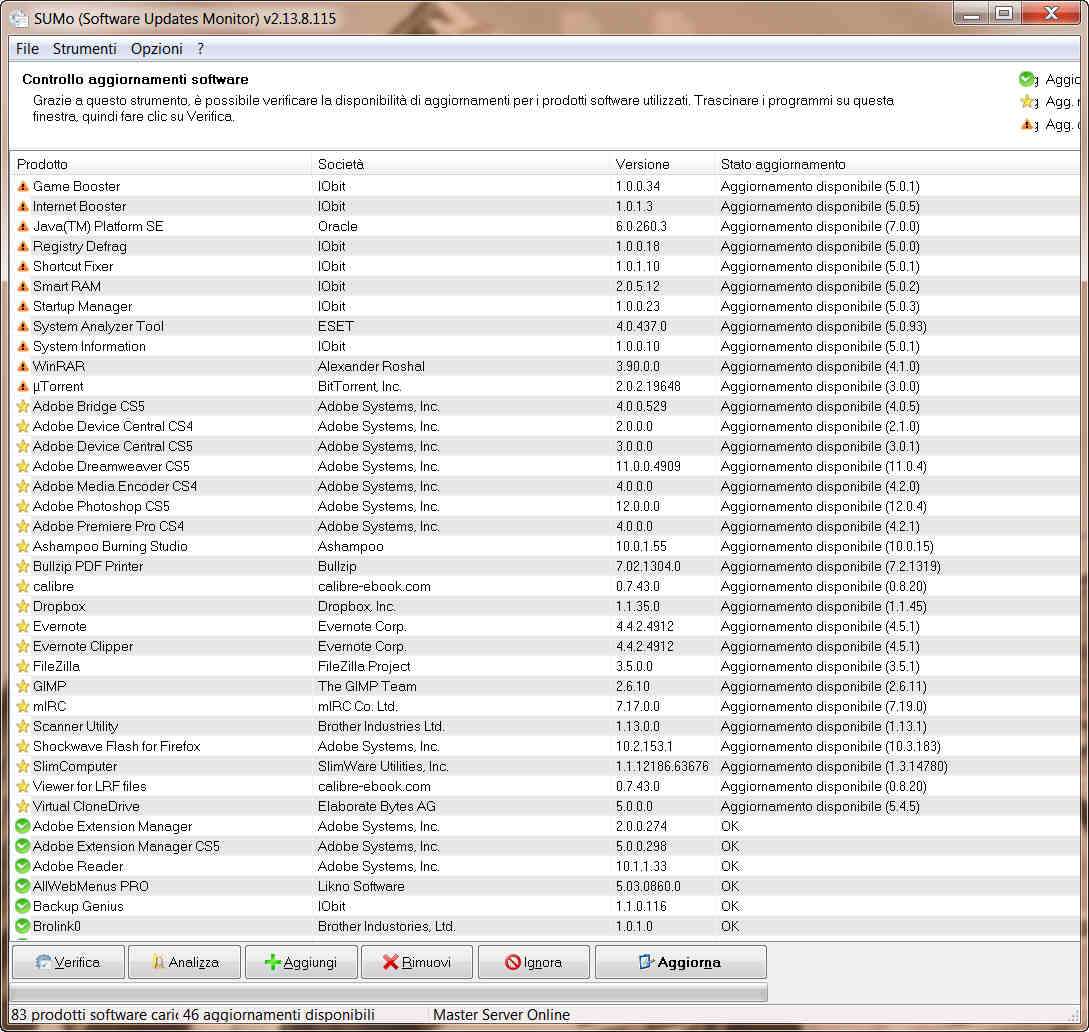Screen dimensions: 1089x1032
Task: Select the Shortcut Fixer row
Action: click(545, 267)
